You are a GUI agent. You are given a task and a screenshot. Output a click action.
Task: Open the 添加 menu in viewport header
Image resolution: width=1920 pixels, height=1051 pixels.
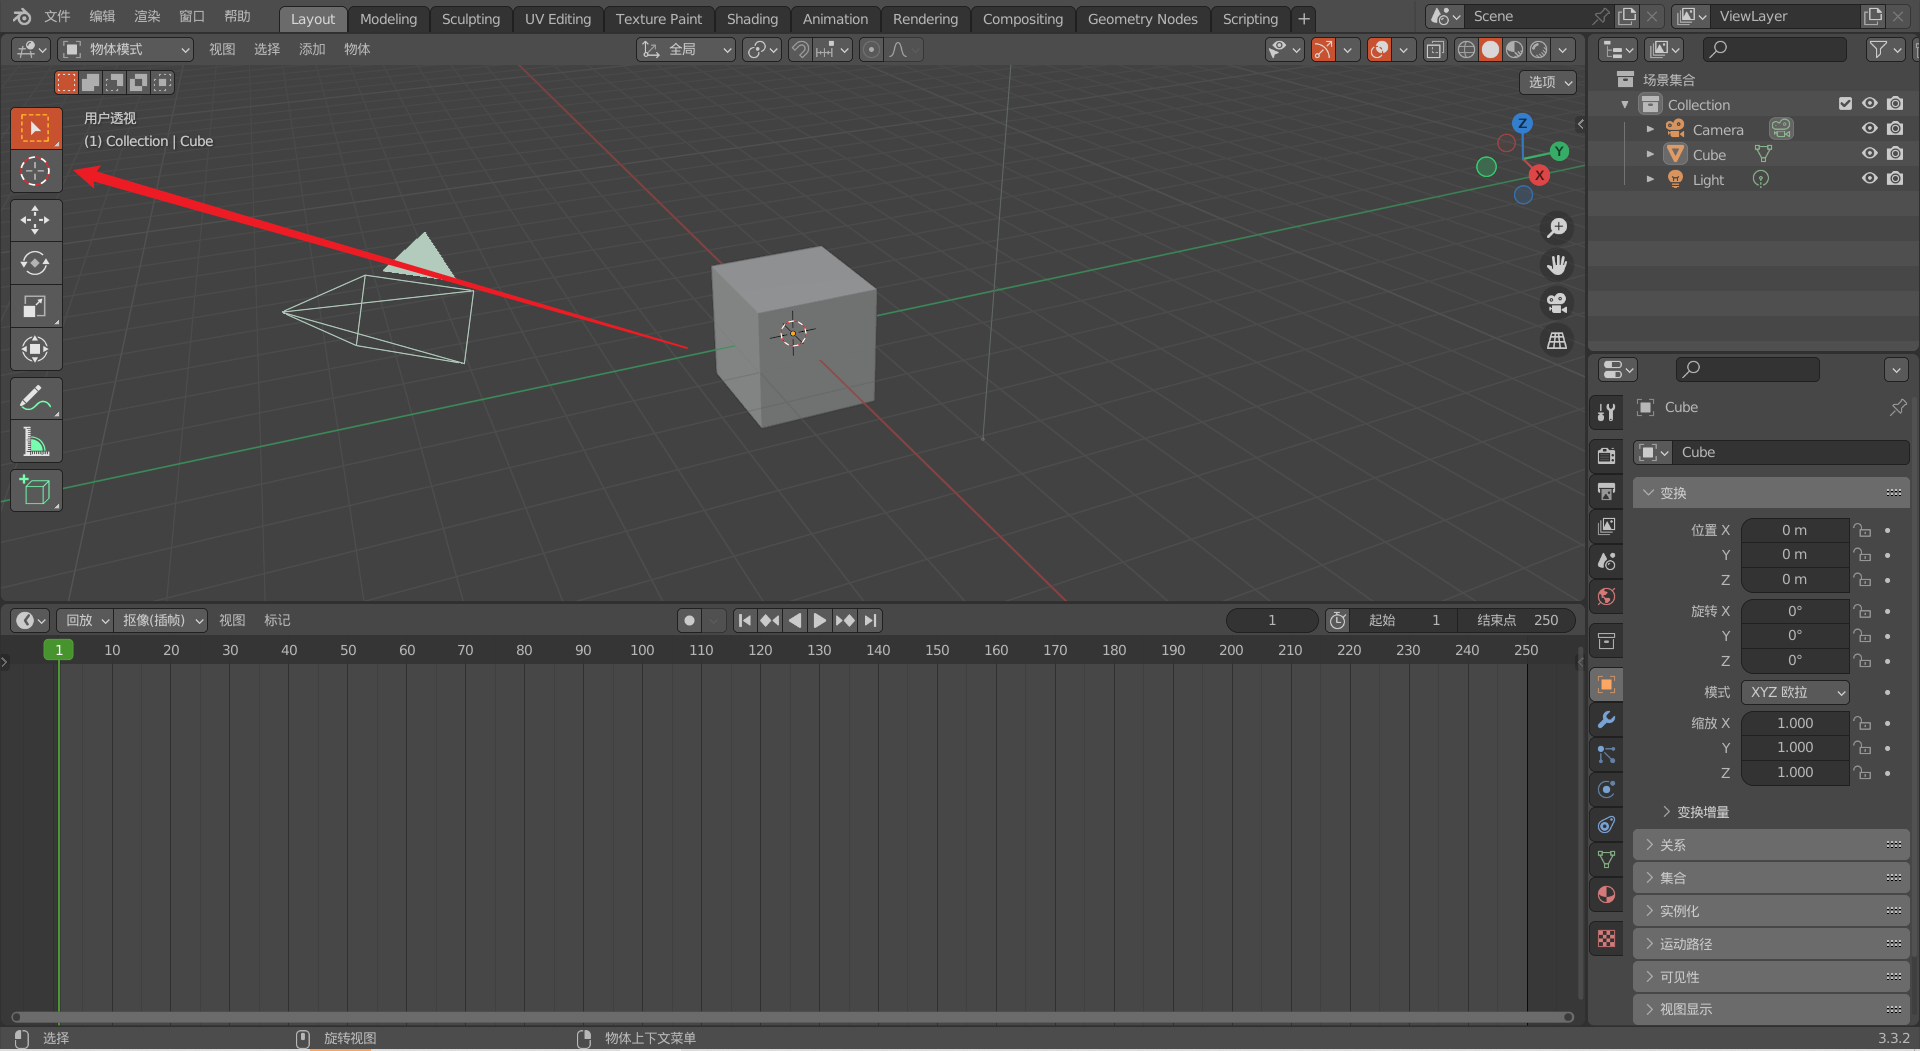coord(312,49)
